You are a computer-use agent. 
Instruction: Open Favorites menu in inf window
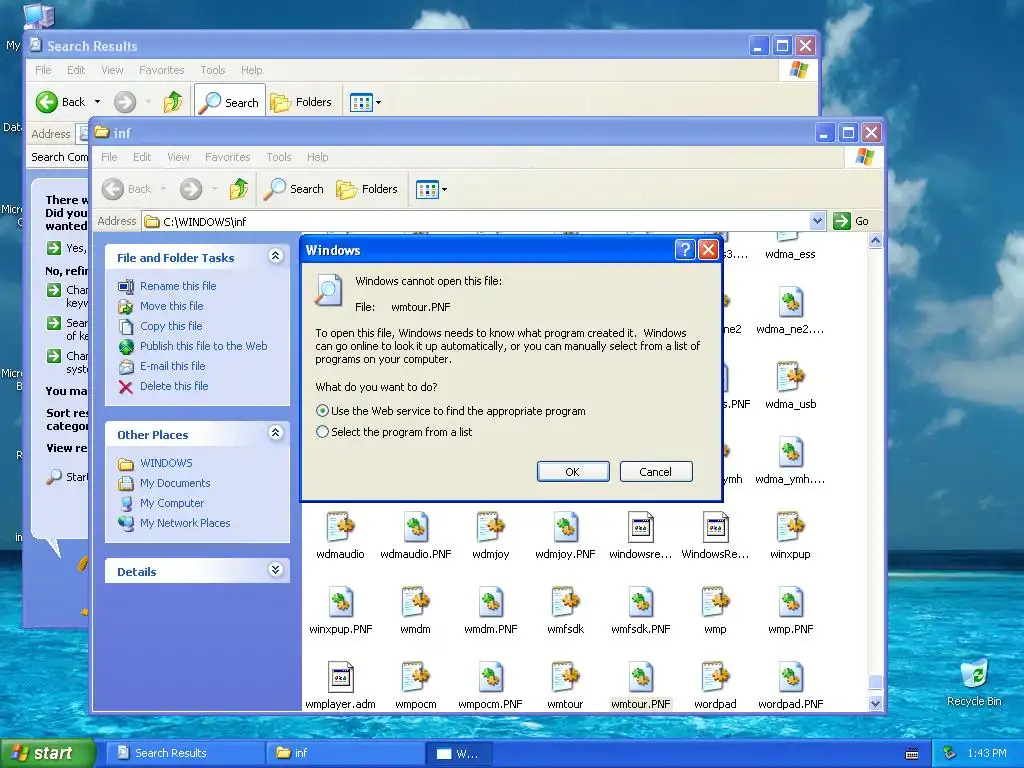pos(227,157)
